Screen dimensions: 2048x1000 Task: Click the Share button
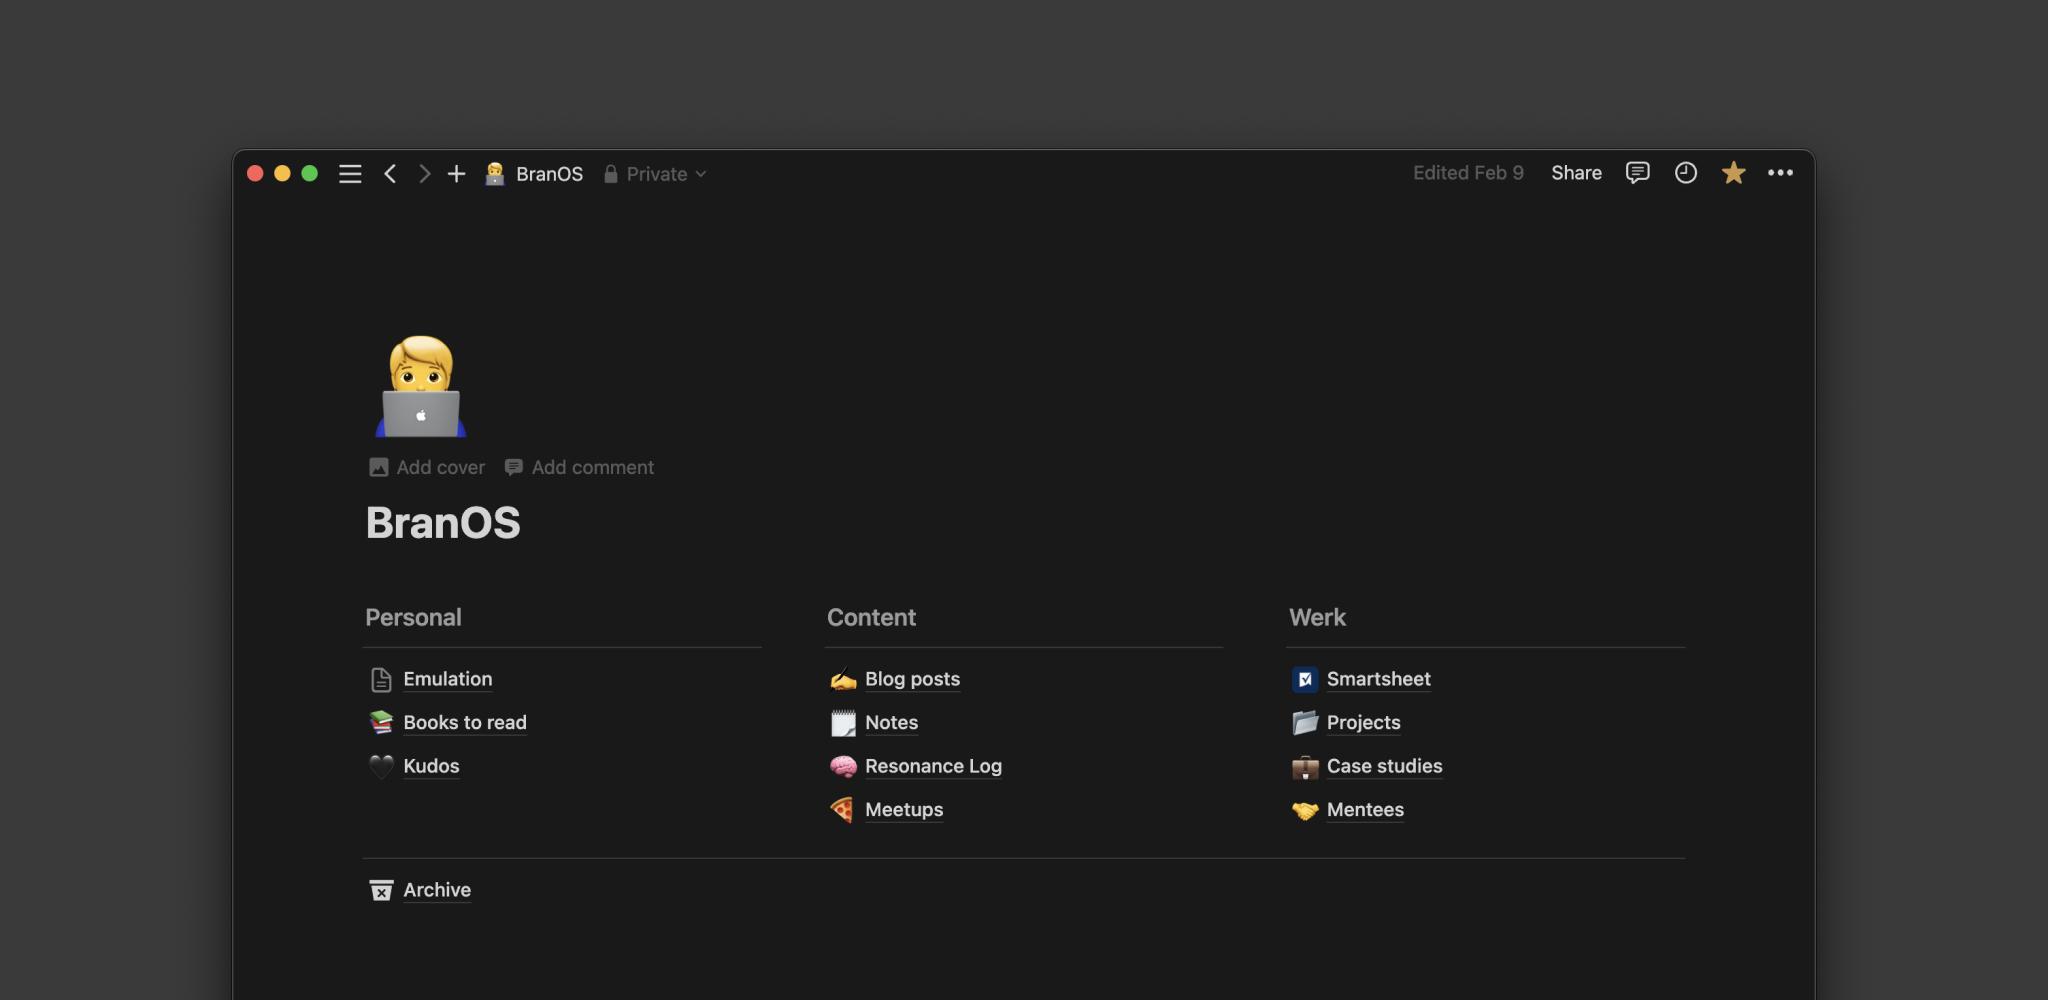(x=1576, y=173)
